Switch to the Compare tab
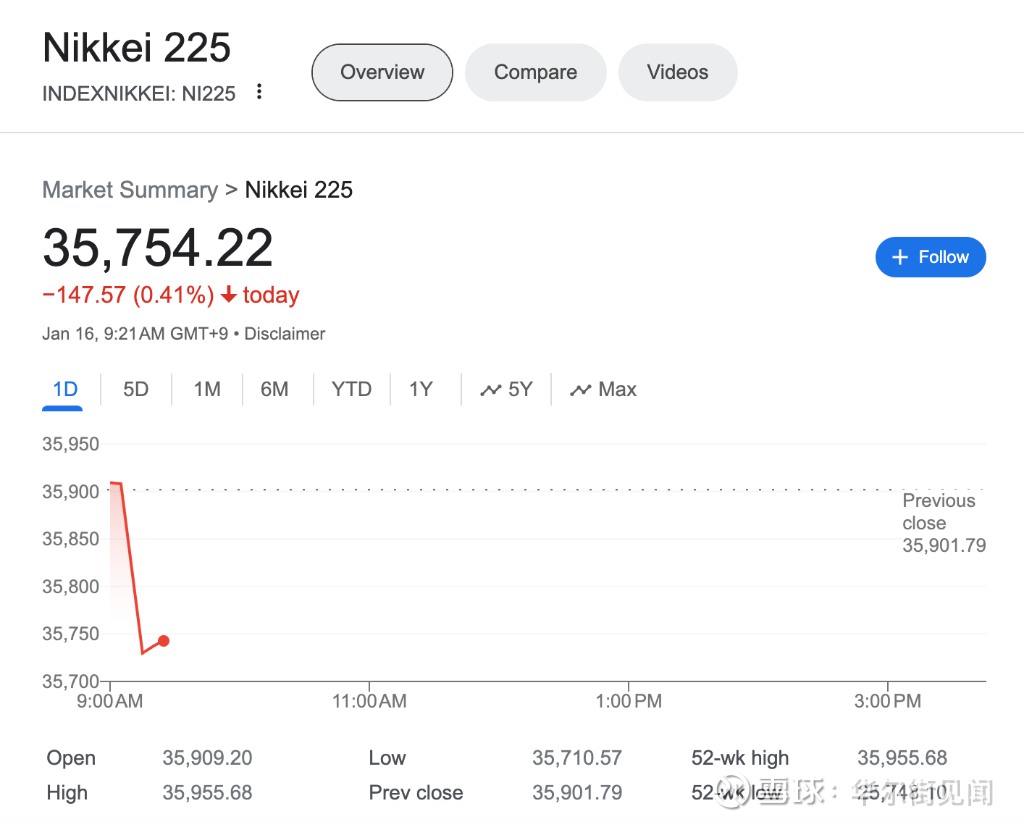This screenshot has width=1024, height=824. coord(535,72)
